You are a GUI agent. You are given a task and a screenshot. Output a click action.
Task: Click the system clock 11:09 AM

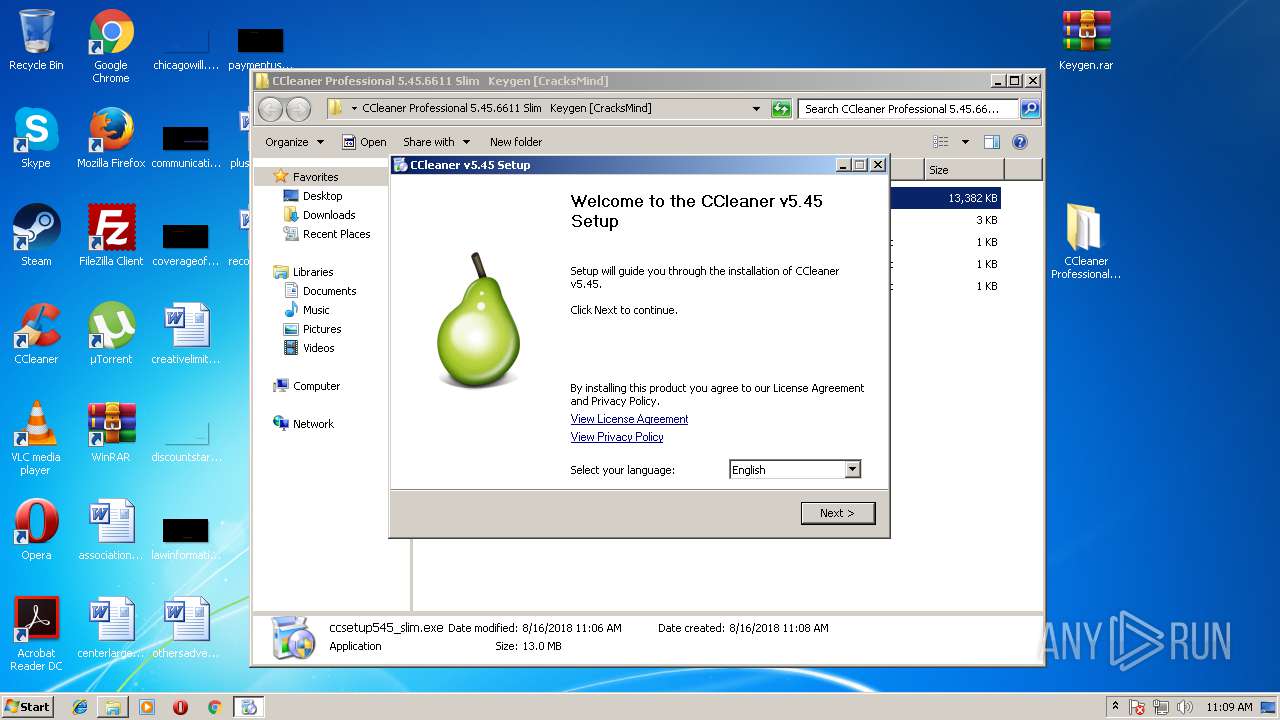(1229, 707)
